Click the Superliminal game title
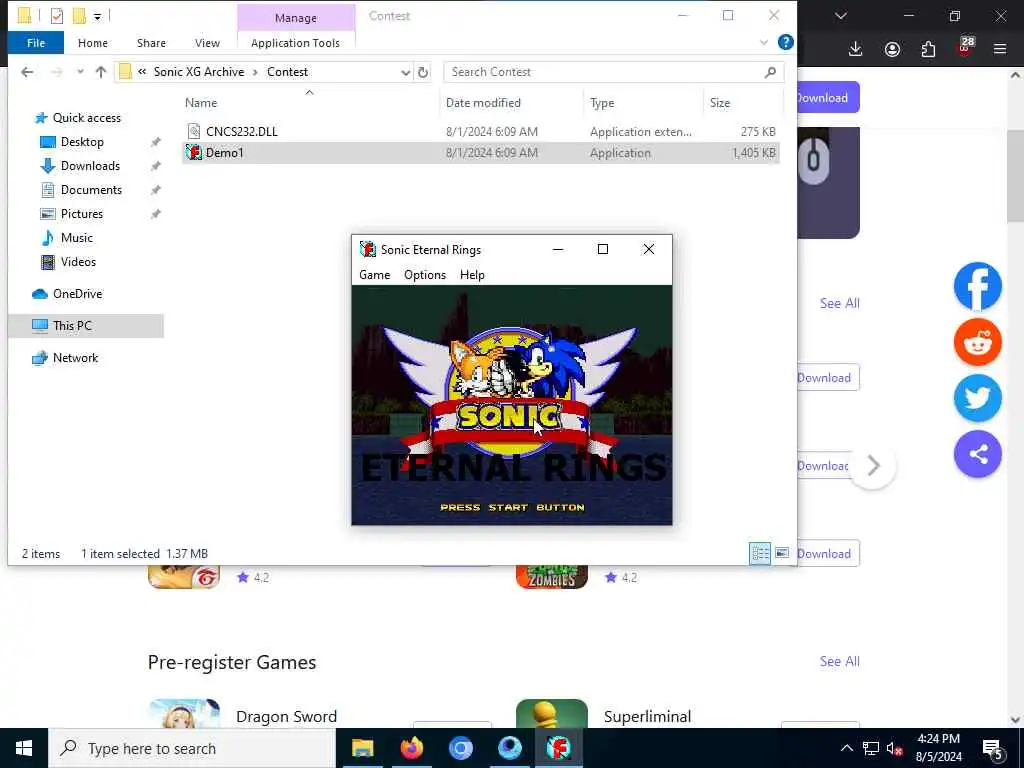The height and width of the screenshot is (768, 1024). 647,717
